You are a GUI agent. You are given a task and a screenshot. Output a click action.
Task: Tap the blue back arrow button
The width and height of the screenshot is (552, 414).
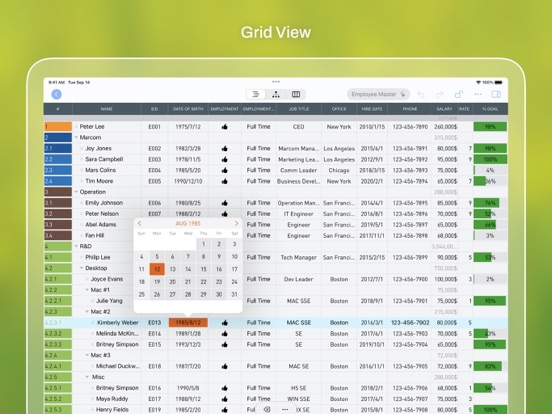[x=56, y=94]
